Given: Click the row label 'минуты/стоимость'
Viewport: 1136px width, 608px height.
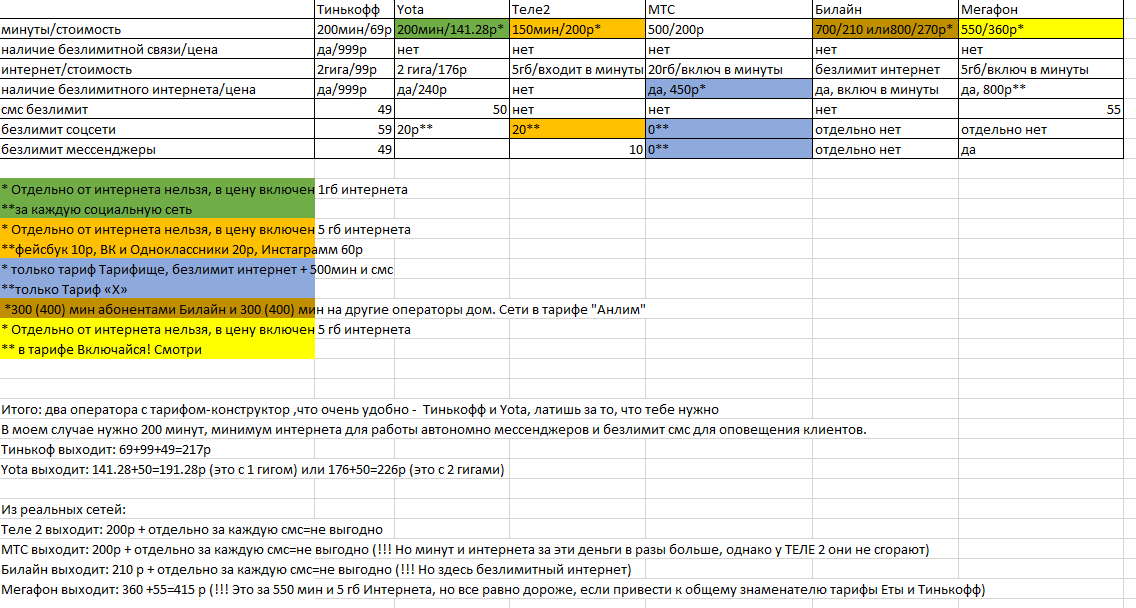Looking at the screenshot, I should (x=157, y=30).
